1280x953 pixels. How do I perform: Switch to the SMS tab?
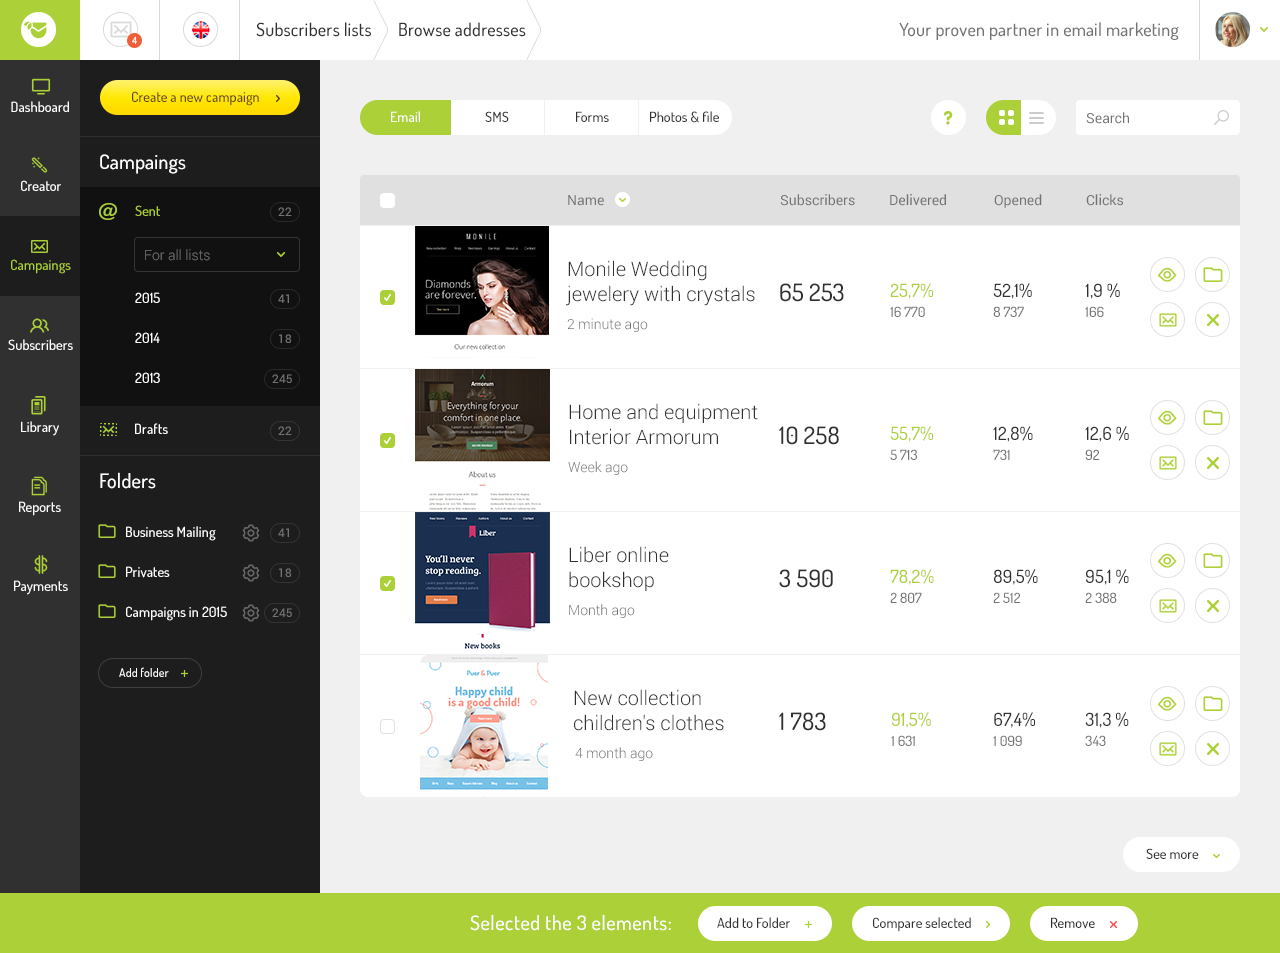[x=497, y=117]
